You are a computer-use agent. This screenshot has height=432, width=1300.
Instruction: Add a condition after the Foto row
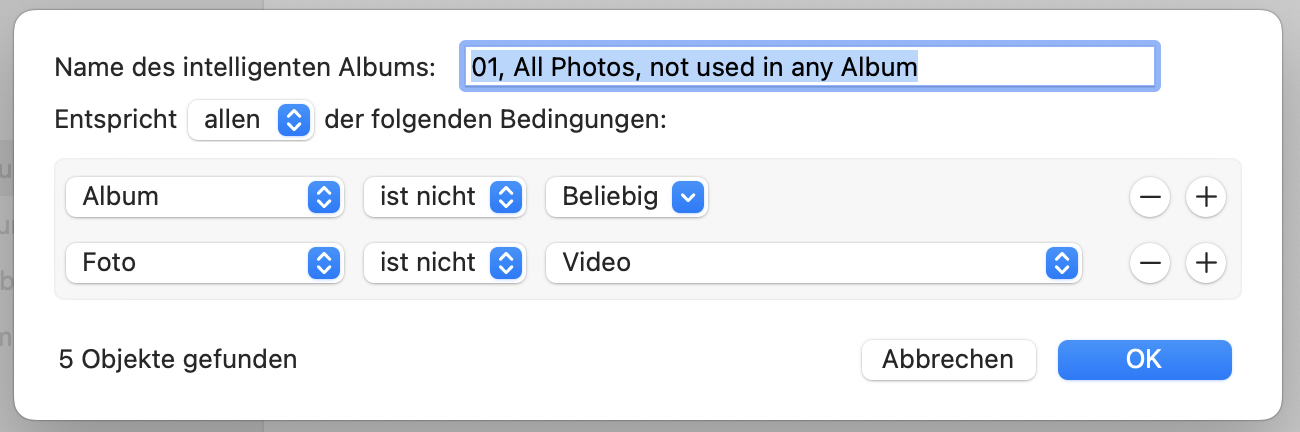pyautogui.click(x=1206, y=263)
